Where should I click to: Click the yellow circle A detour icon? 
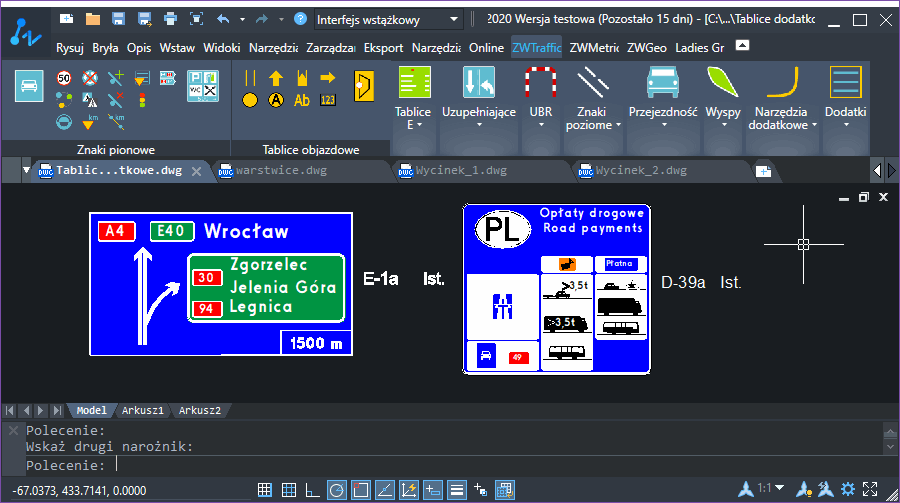(x=276, y=100)
